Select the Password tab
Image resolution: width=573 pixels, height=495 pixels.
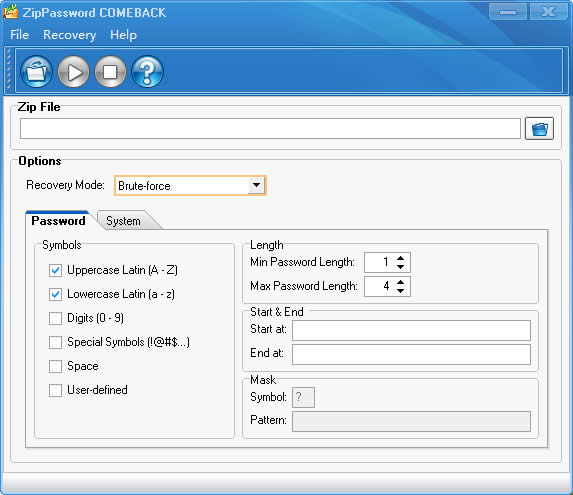58,221
